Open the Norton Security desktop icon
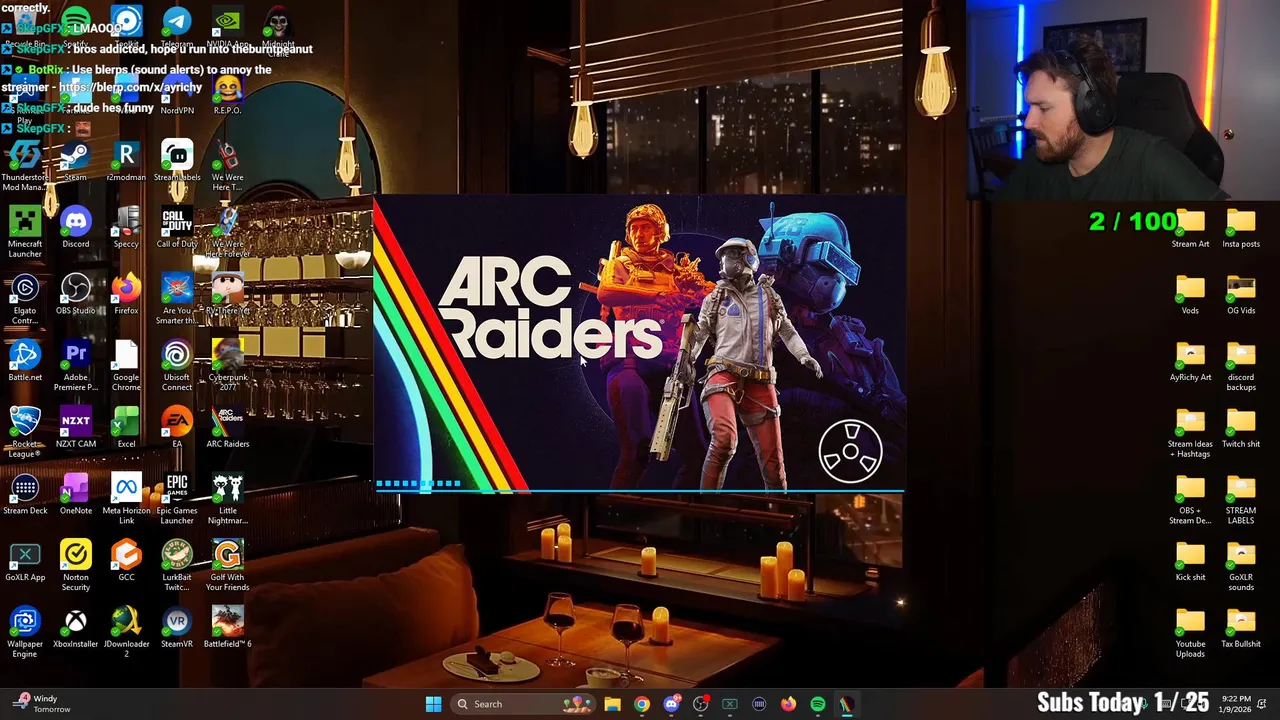1280x720 pixels. coord(76,565)
